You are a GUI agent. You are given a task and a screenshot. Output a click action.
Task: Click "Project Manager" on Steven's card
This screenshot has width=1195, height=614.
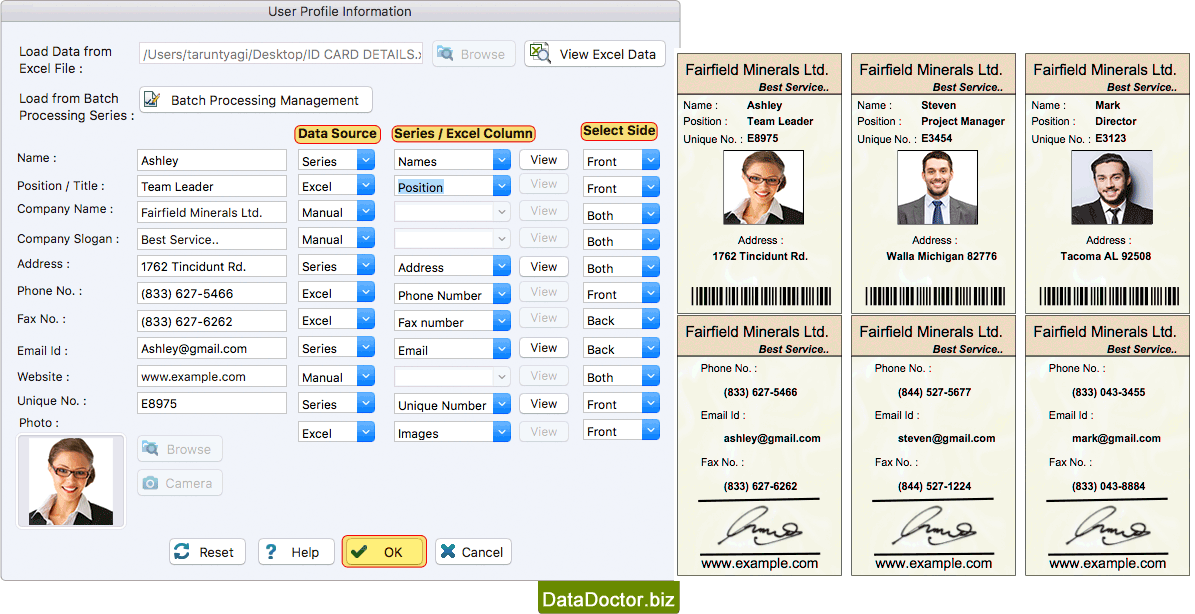(963, 121)
